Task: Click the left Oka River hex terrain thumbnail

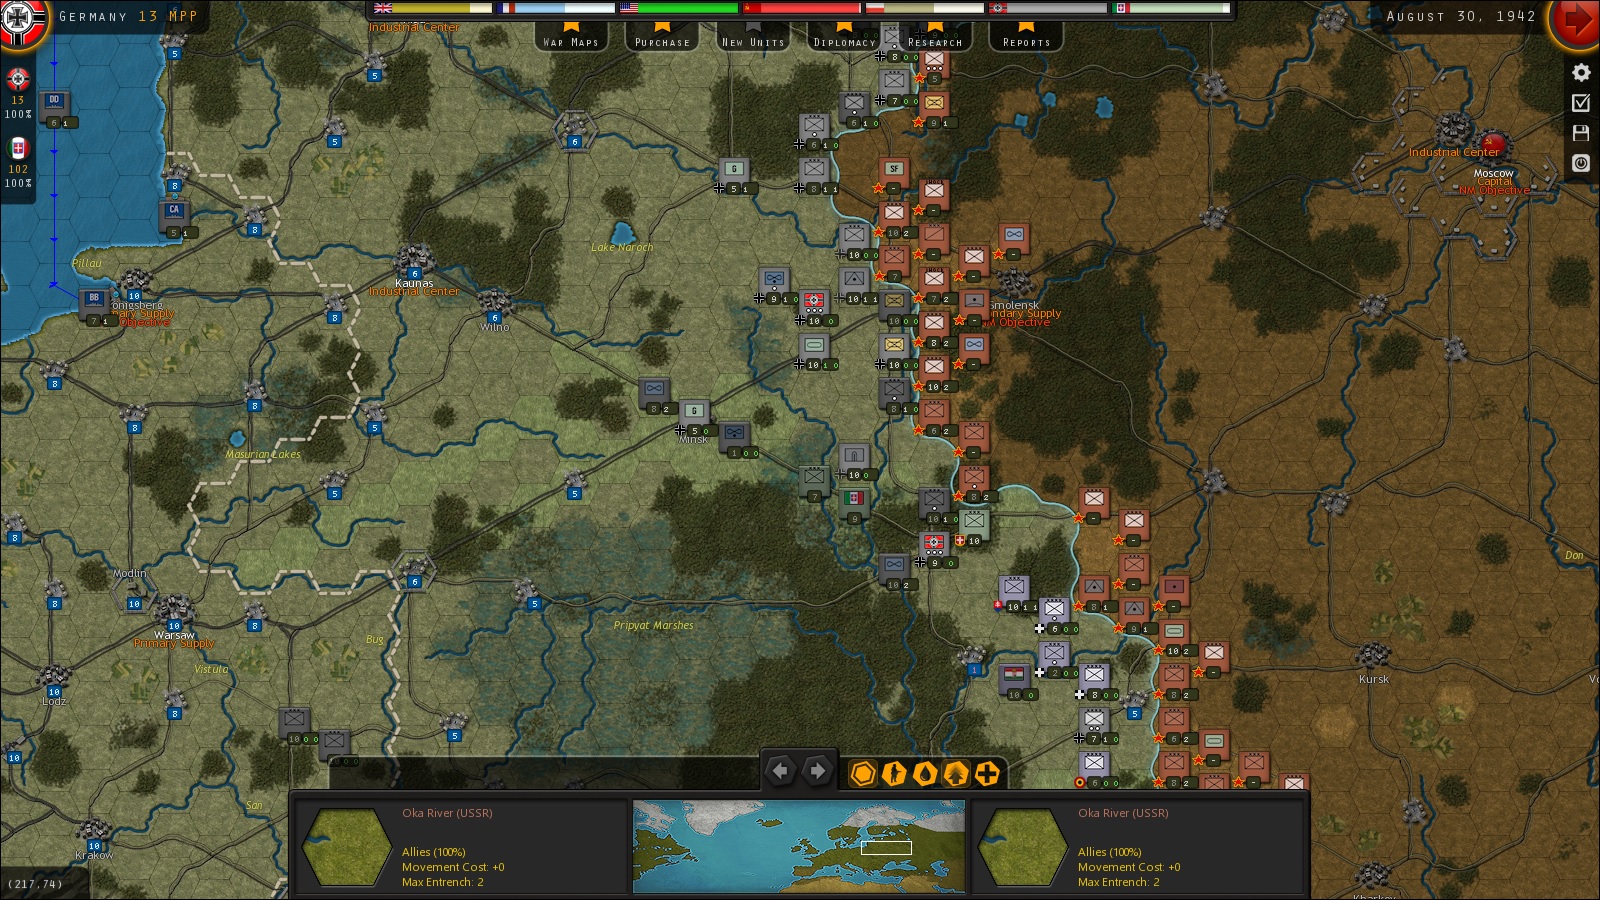Action: (347, 846)
